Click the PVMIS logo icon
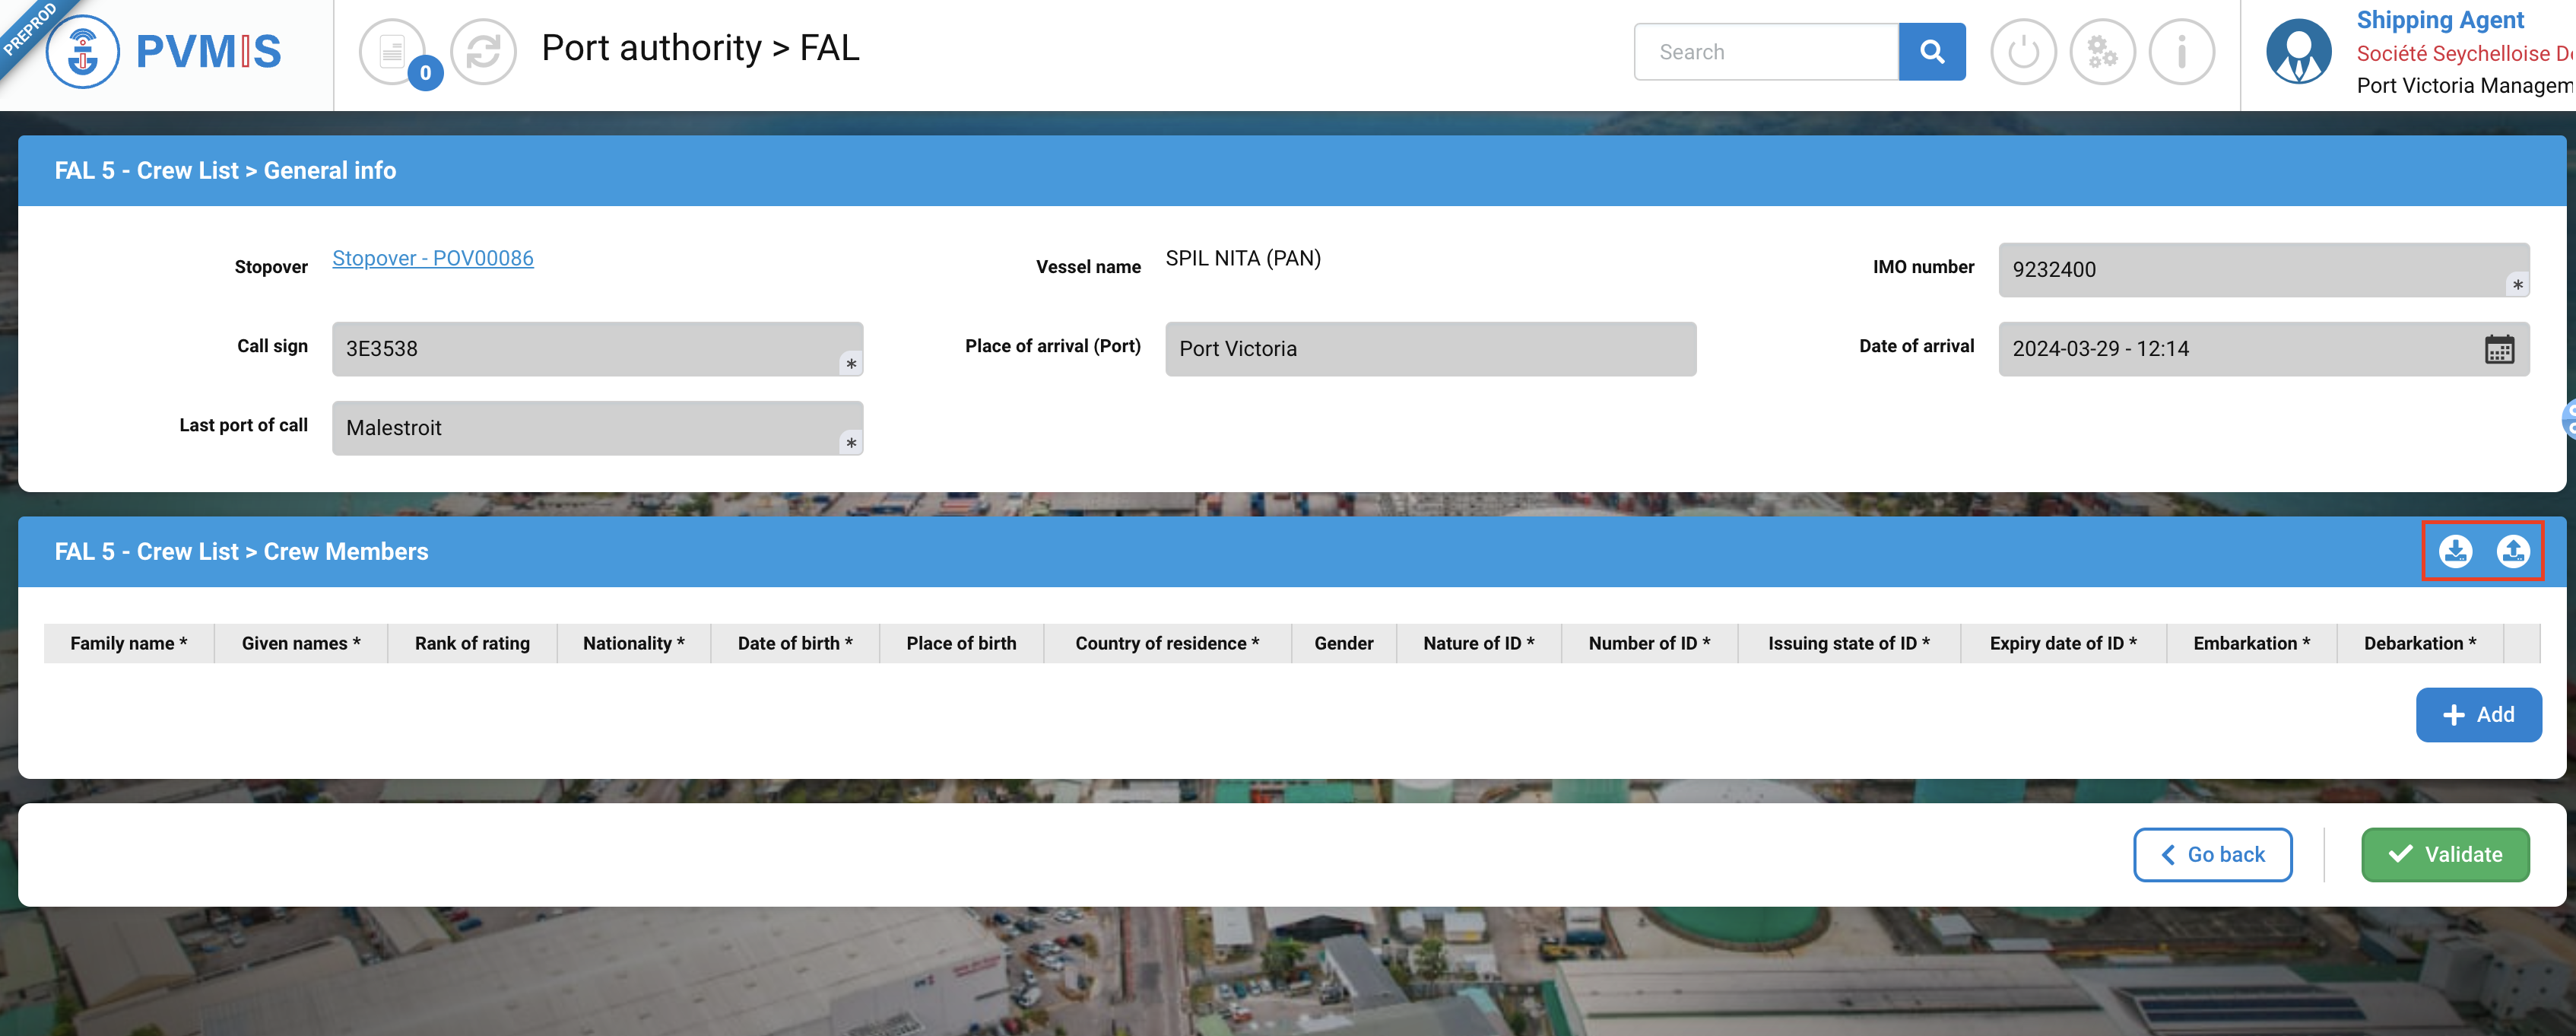The height and width of the screenshot is (1036, 2576). (x=83, y=52)
